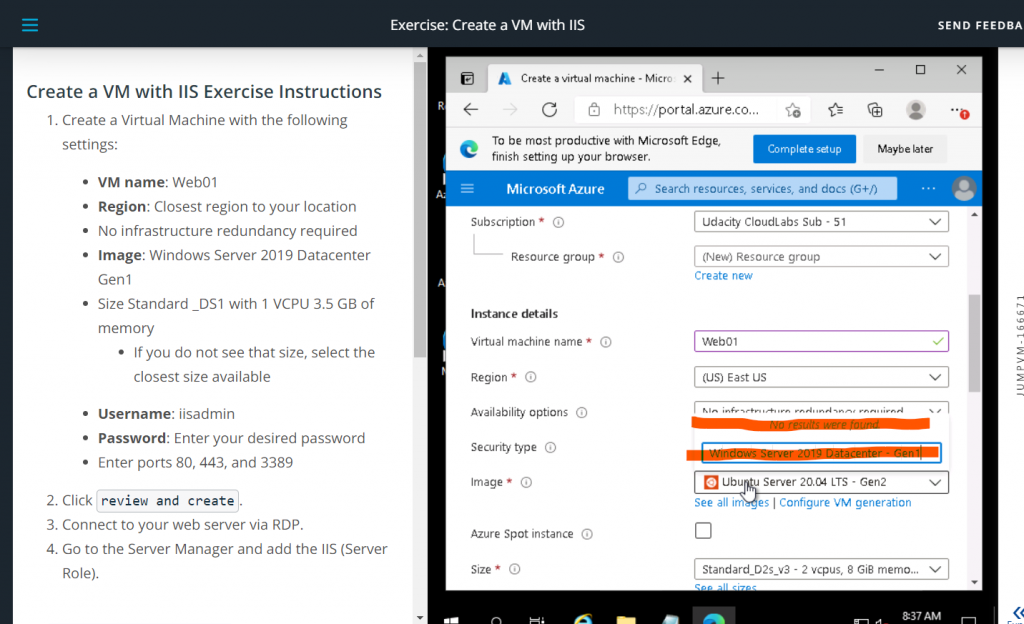Open the Azure account avatar menu
Image resolution: width=1024 pixels, height=624 pixels.
click(x=964, y=189)
